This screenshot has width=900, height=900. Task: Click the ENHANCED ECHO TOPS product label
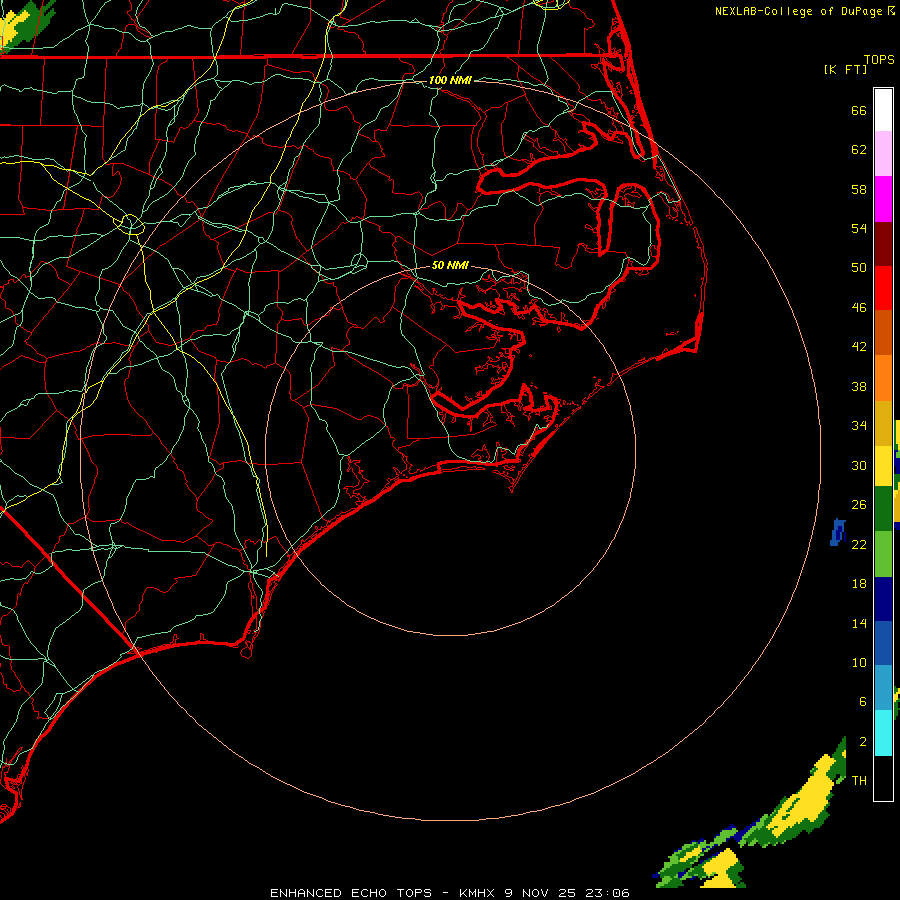[351, 893]
